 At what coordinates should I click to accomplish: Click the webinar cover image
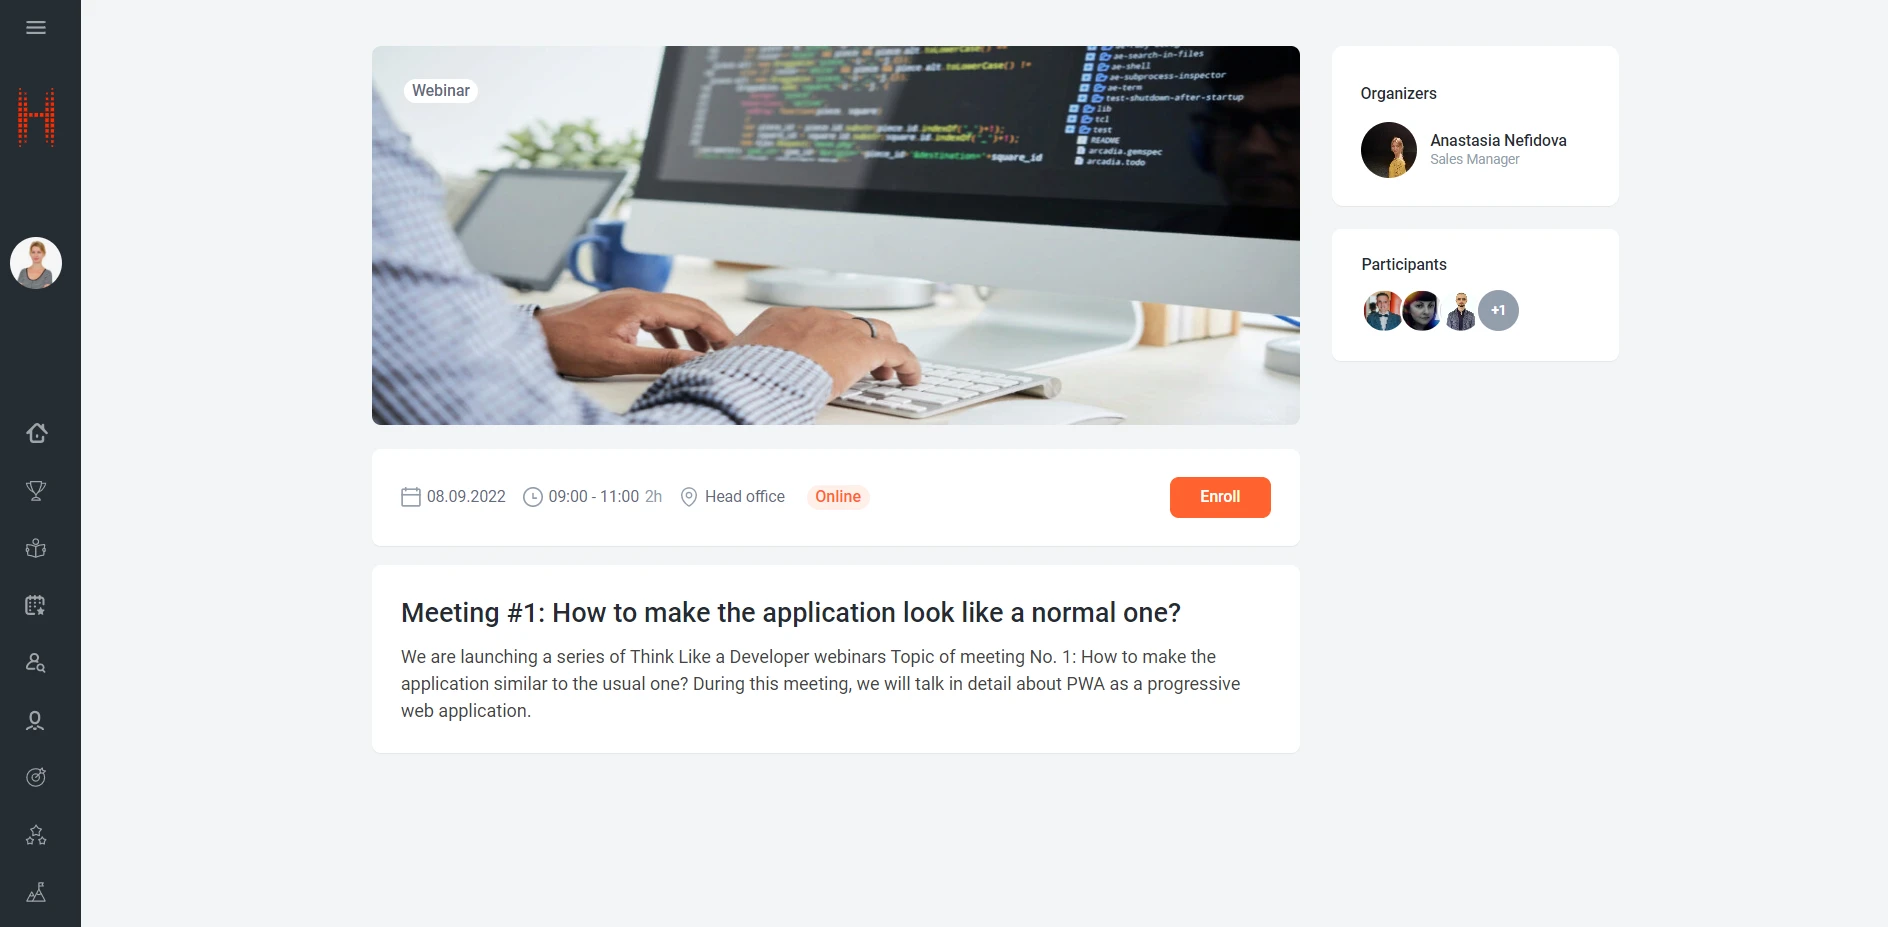click(x=836, y=235)
